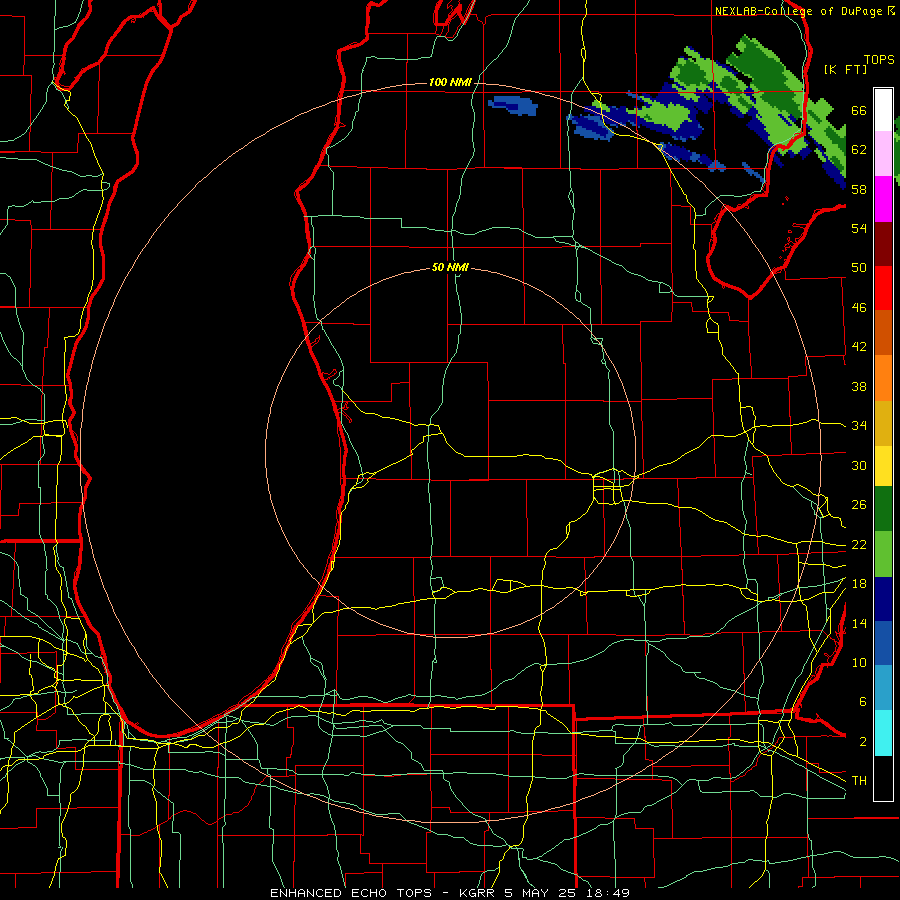The height and width of the screenshot is (900, 900).
Task: Click the TH threshold legend label
Action: (859, 781)
